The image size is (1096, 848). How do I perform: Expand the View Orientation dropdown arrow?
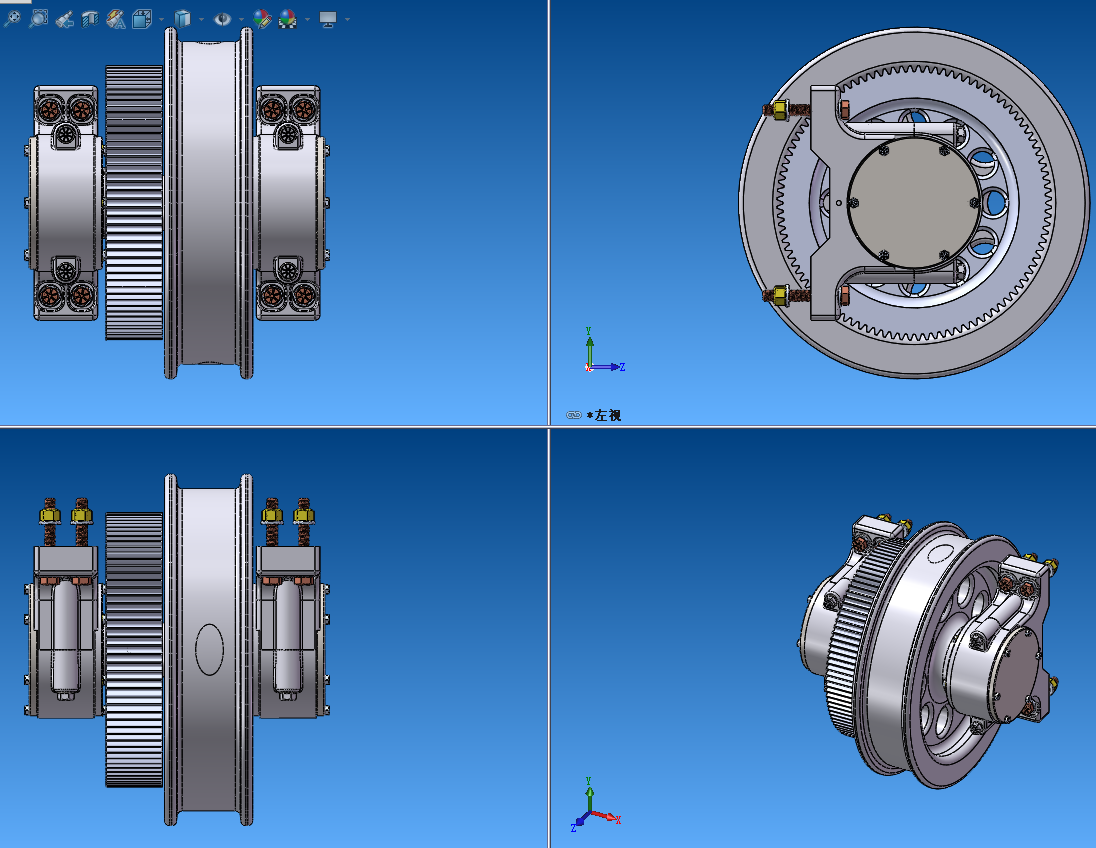coord(161,20)
